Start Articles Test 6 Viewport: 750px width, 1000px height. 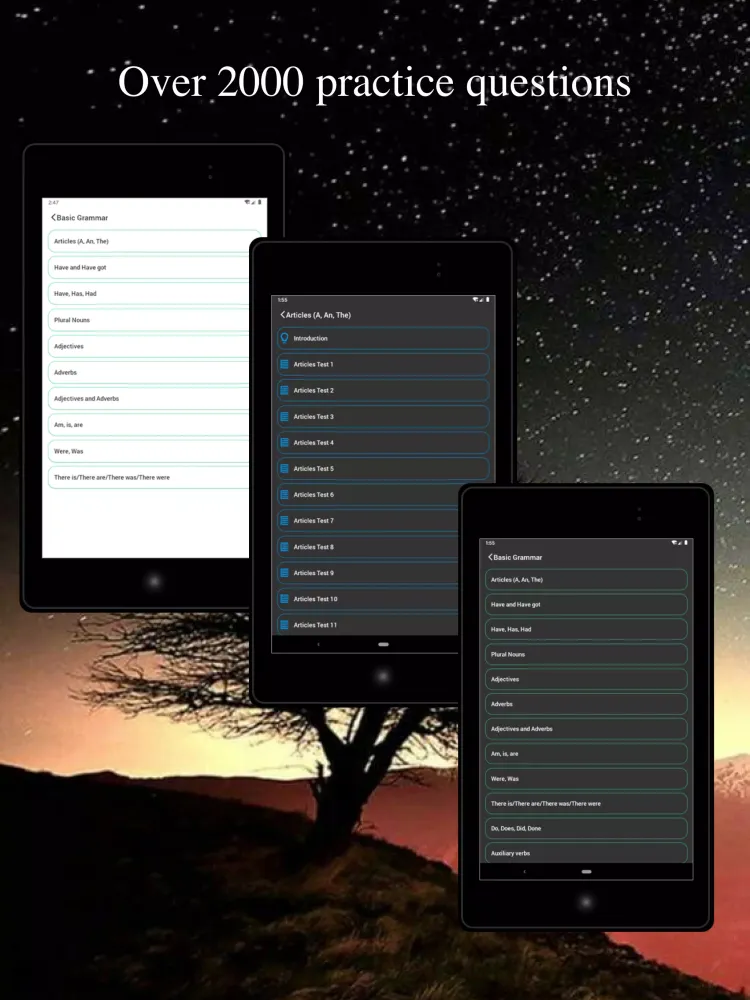(368, 494)
